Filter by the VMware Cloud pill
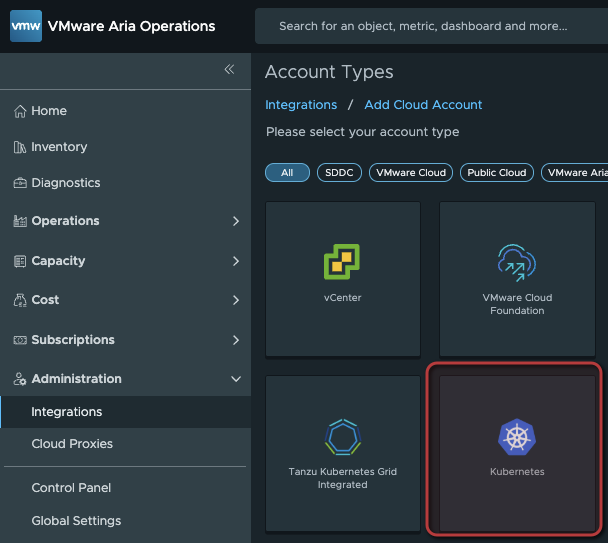Viewport: 608px width, 543px height. 411,173
